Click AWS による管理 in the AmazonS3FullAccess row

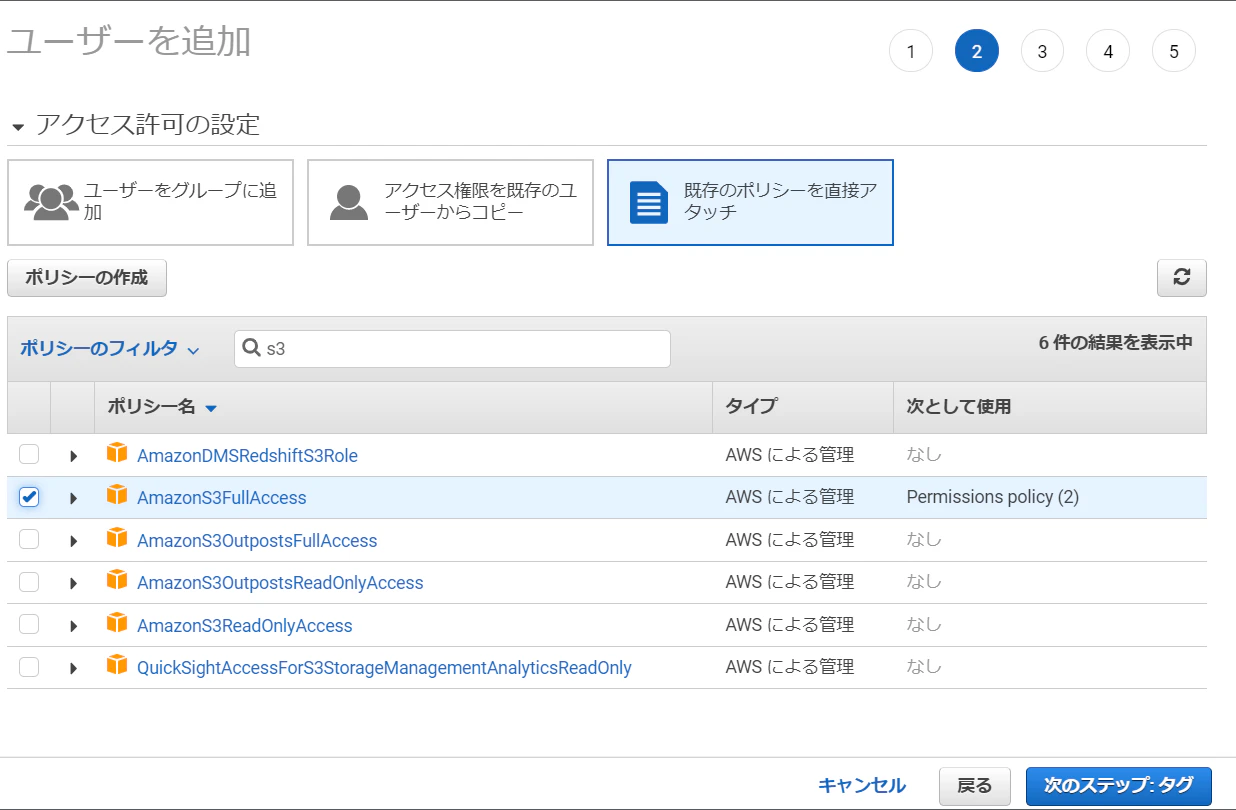point(790,497)
